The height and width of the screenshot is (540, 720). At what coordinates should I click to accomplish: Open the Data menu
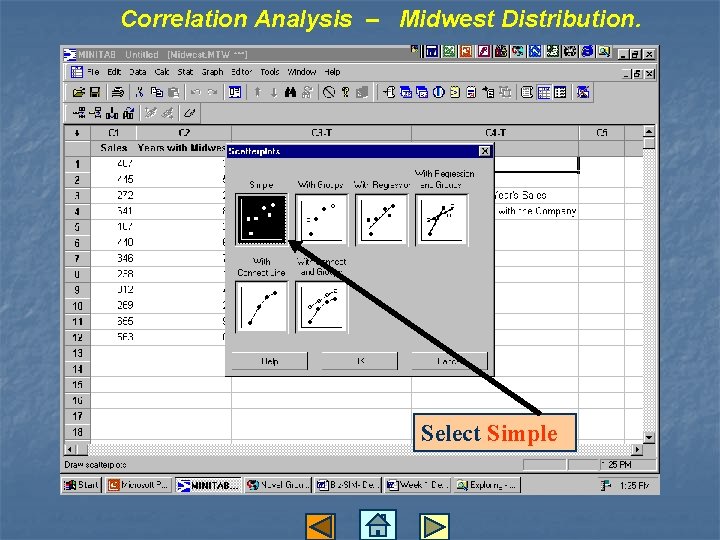[137, 72]
